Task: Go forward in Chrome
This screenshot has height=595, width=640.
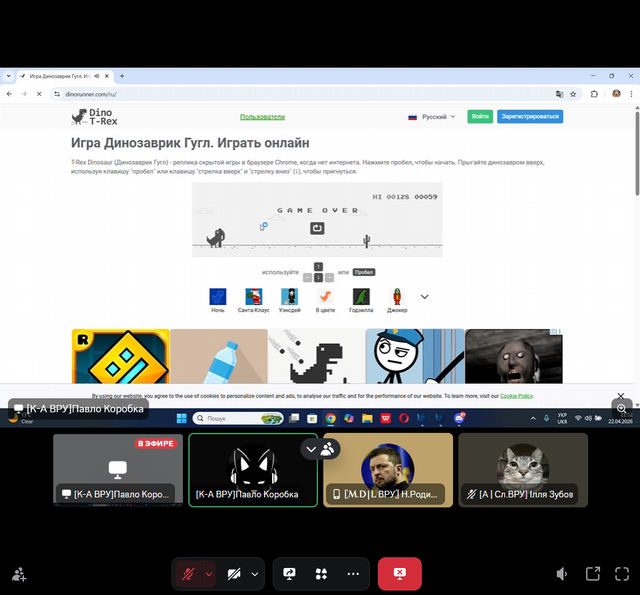Action: [24, 94]
